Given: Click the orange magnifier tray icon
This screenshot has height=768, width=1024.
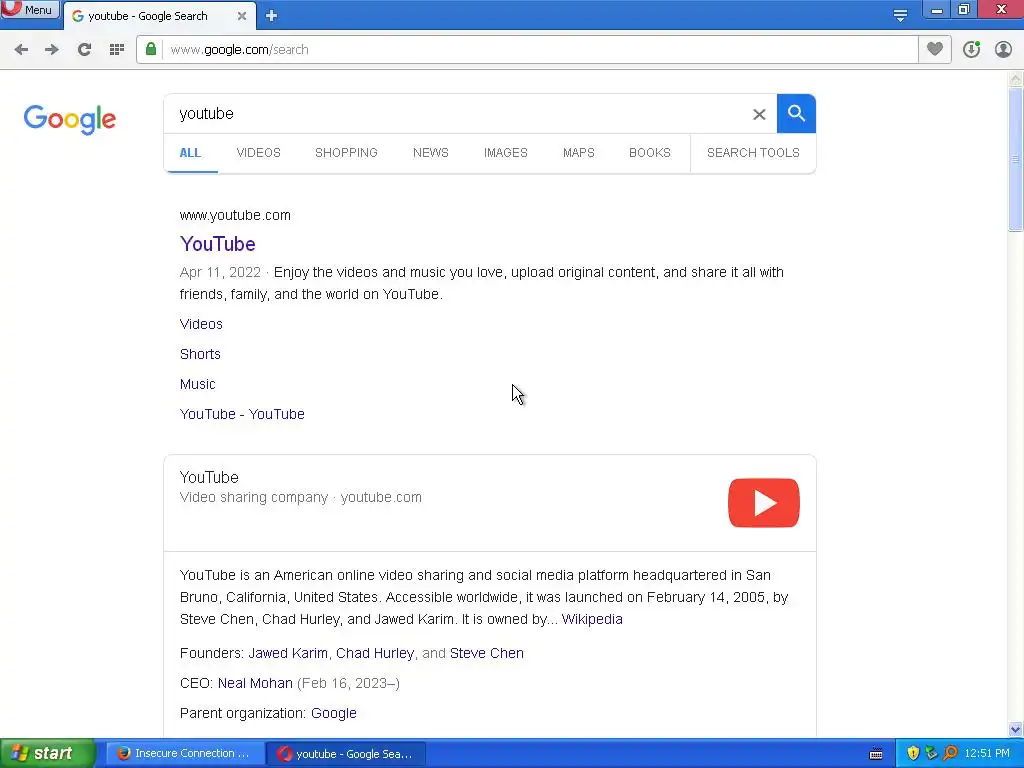Looking at the screenshot, I should tap(950, 754).
